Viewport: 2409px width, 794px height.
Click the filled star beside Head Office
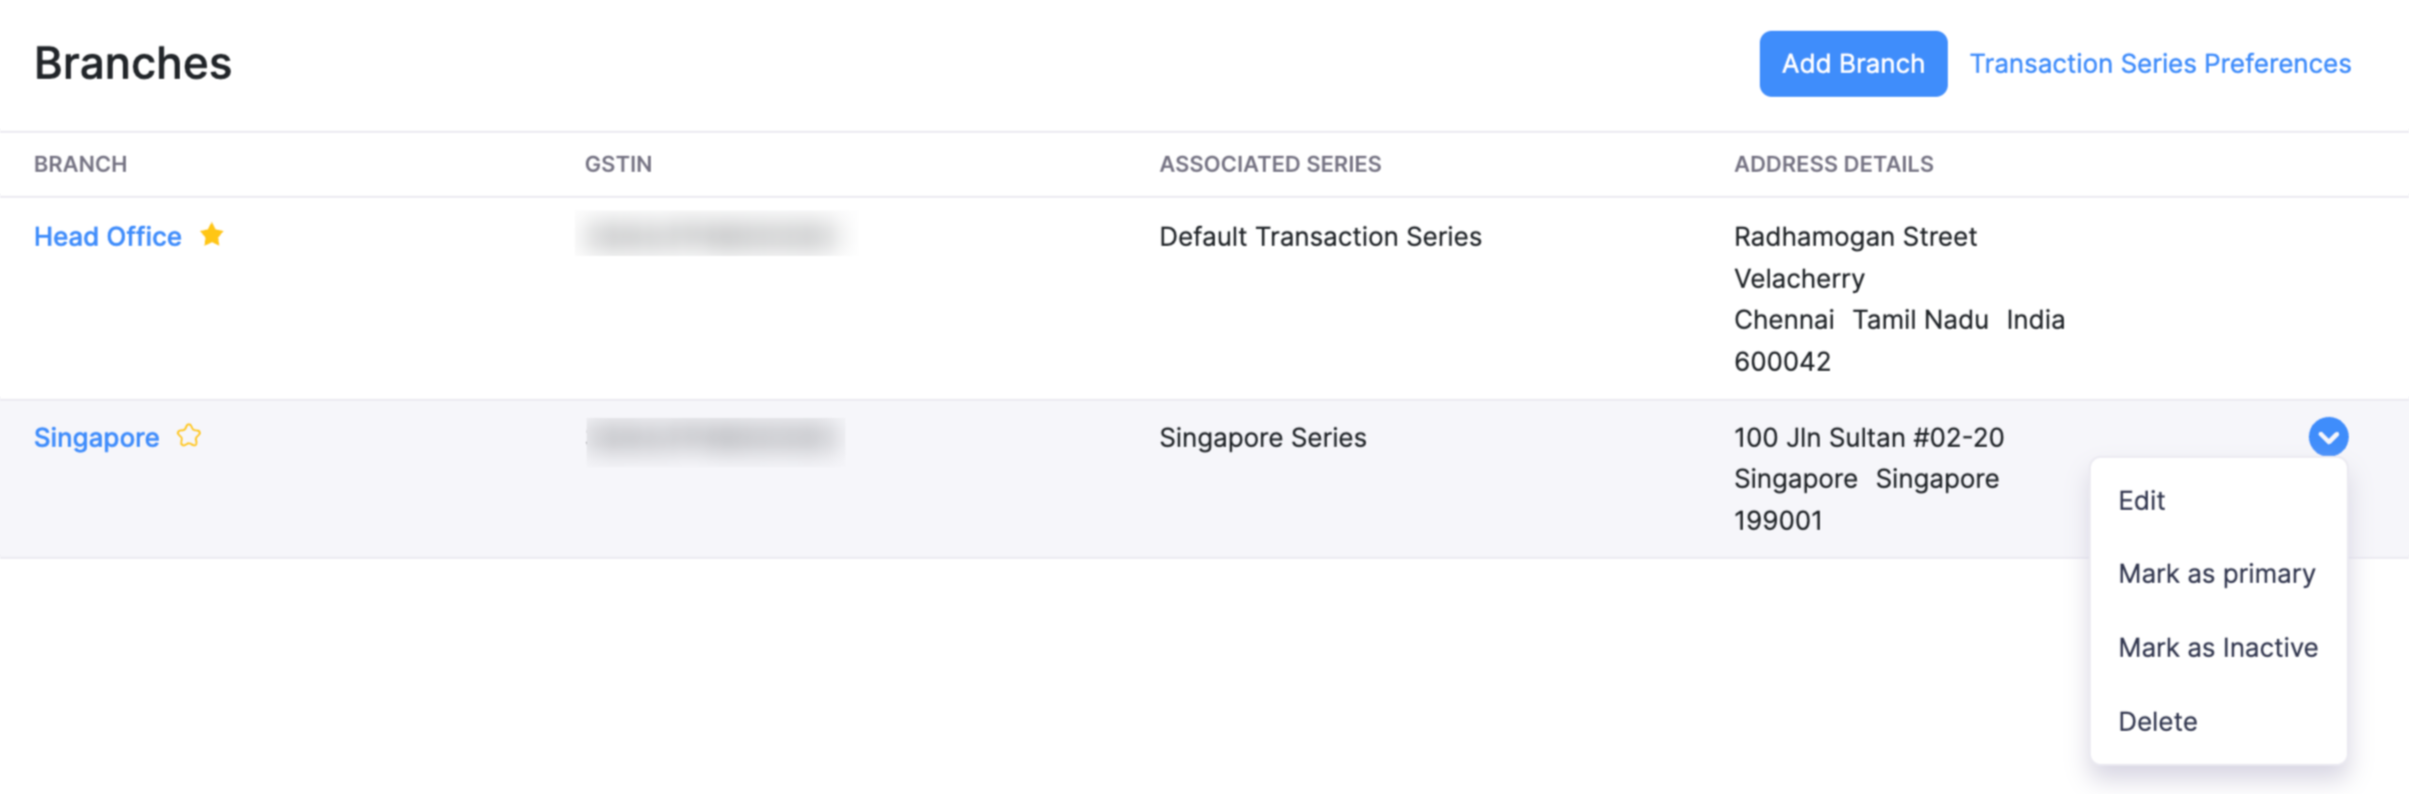[x=212, y=235]
